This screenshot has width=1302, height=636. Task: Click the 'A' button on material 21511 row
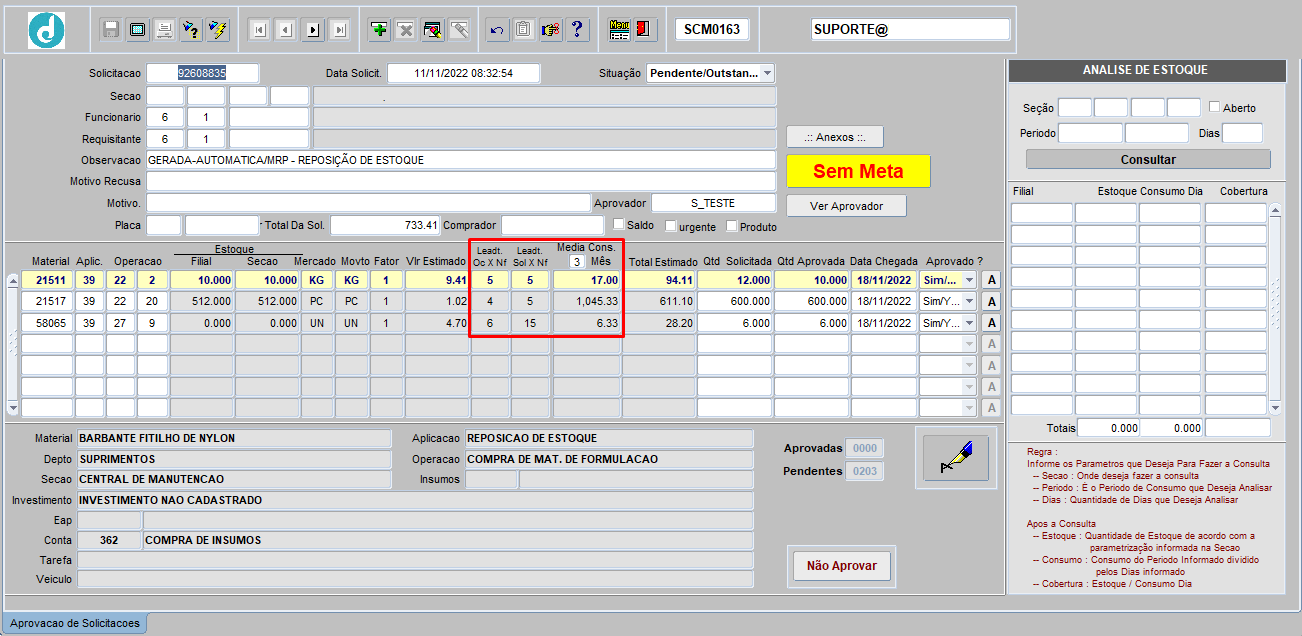pos(991,280)
